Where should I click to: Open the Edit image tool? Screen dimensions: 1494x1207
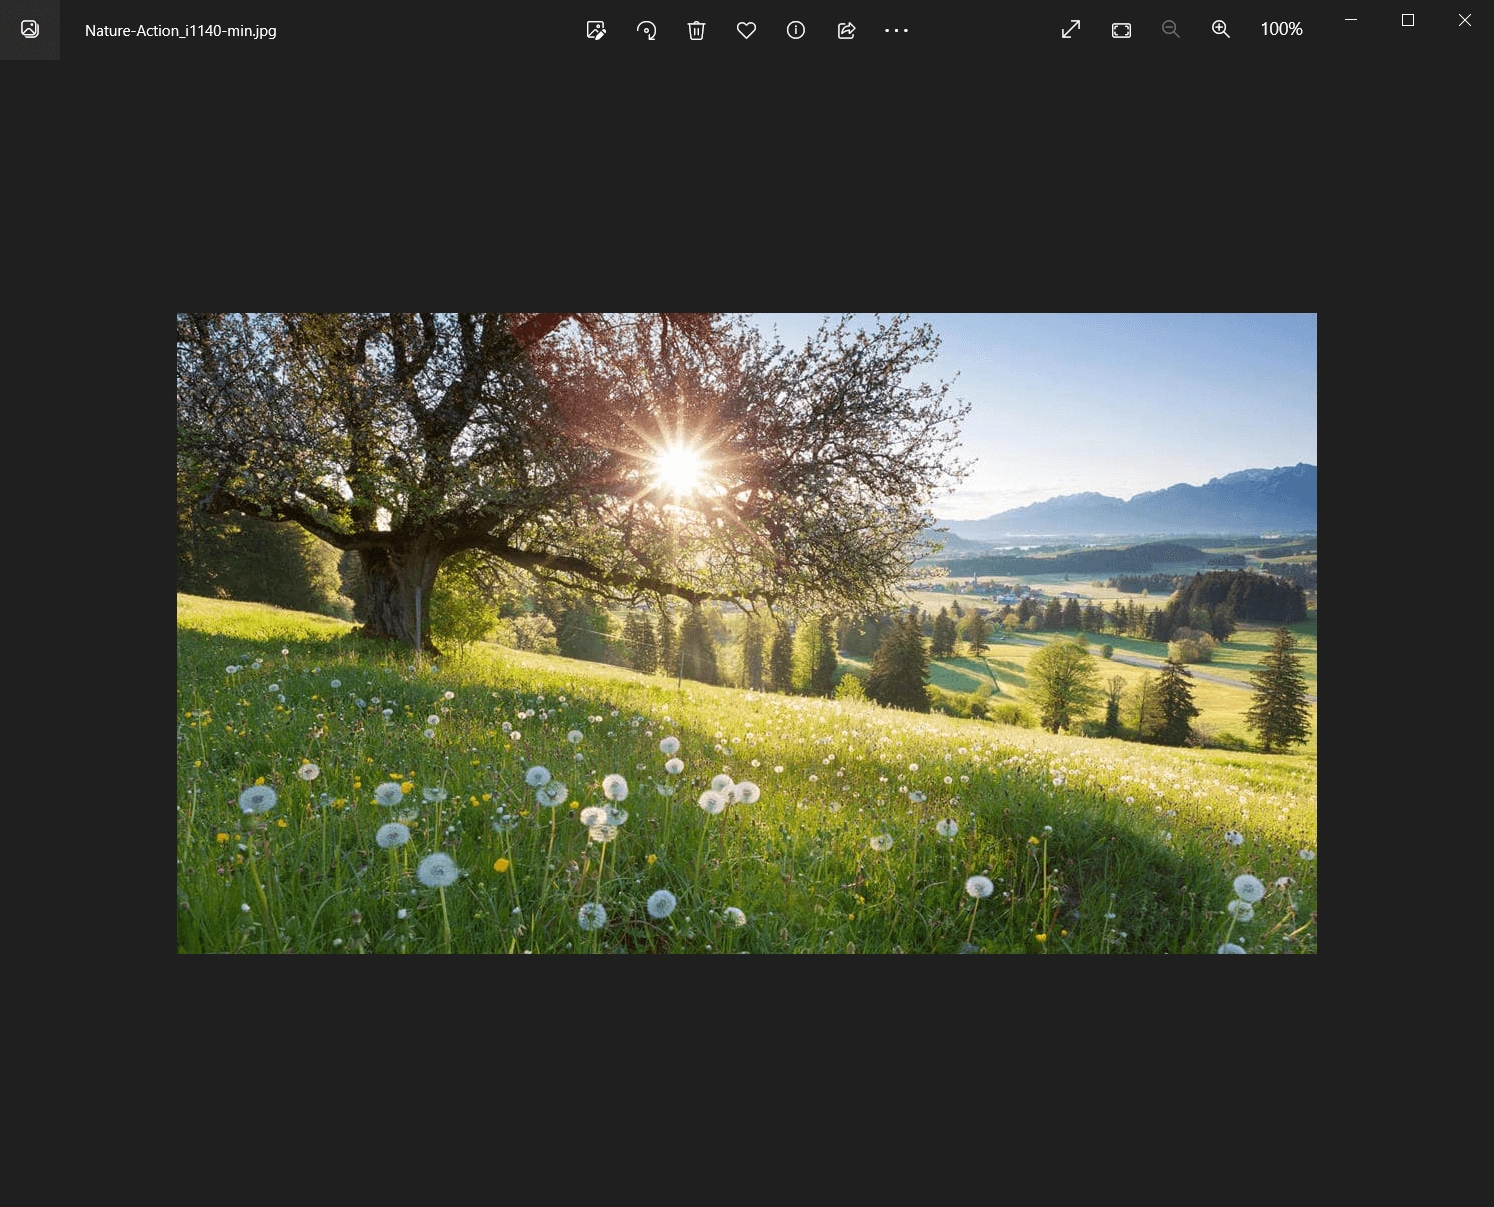(x=596, y=30)
